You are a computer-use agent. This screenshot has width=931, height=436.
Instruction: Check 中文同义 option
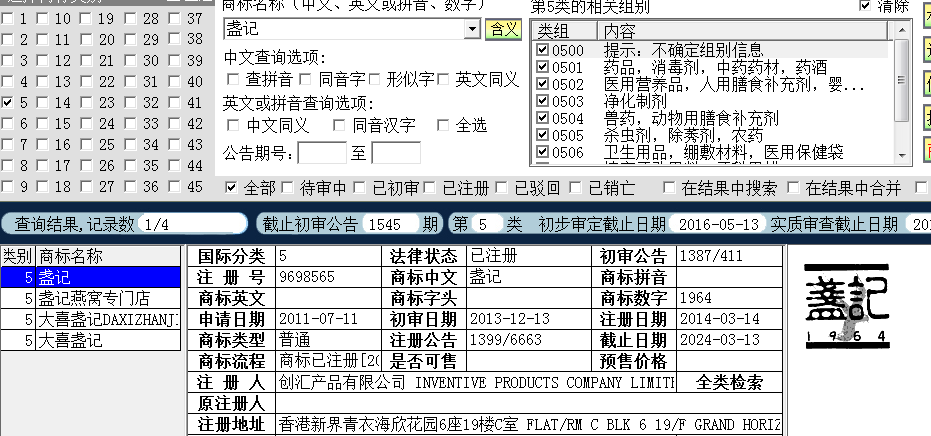233,125
